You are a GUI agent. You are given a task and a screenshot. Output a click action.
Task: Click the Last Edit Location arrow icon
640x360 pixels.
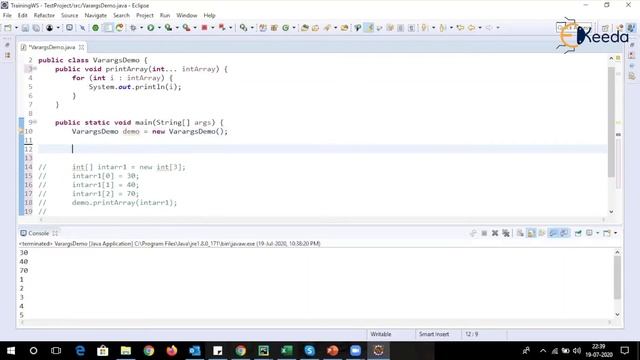(x=460, y=28)
